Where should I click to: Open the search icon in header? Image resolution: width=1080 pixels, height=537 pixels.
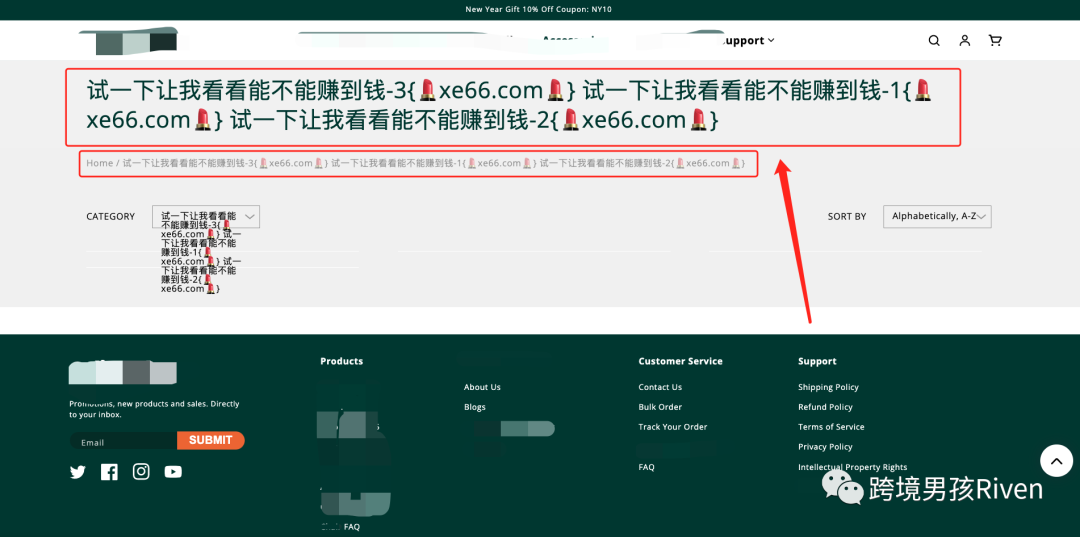[x=934, y=41]
